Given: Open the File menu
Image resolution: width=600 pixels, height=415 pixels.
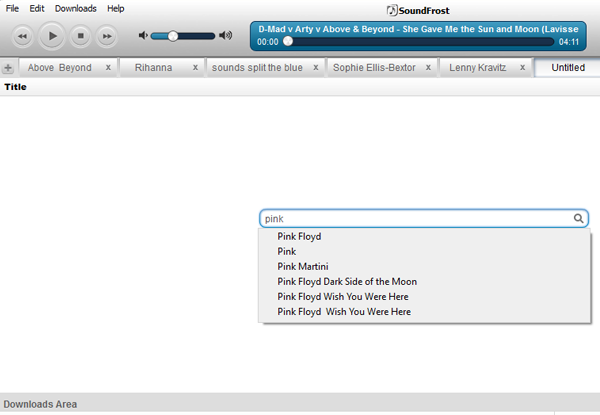Looking at the screenshot, I should pos(12,8).
